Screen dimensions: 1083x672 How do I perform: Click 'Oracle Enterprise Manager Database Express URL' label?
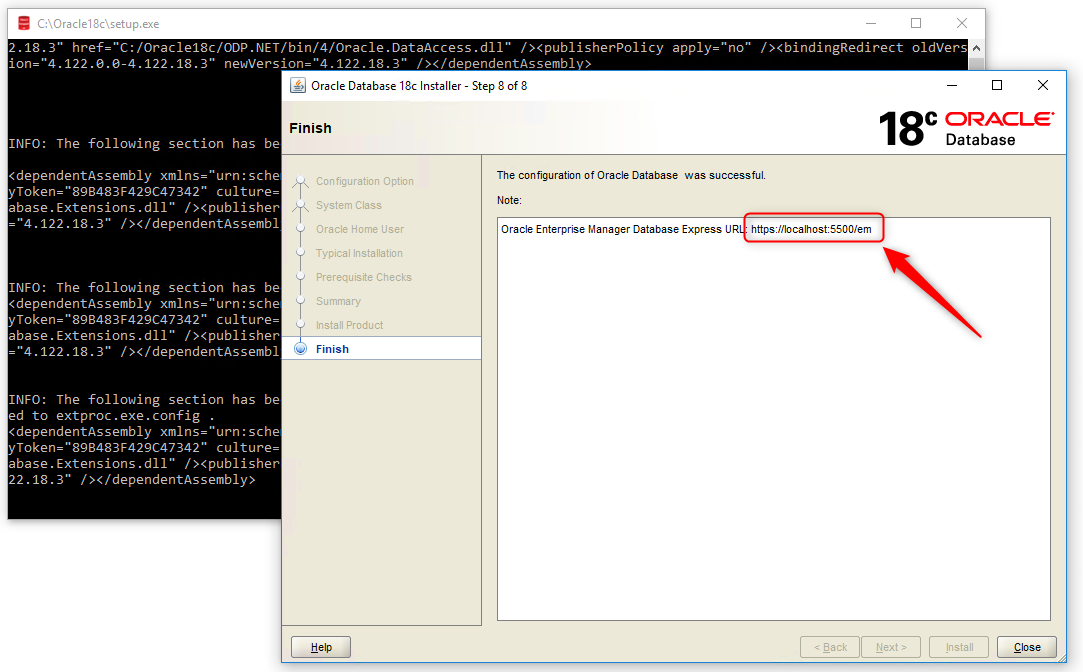coord(623,229)
